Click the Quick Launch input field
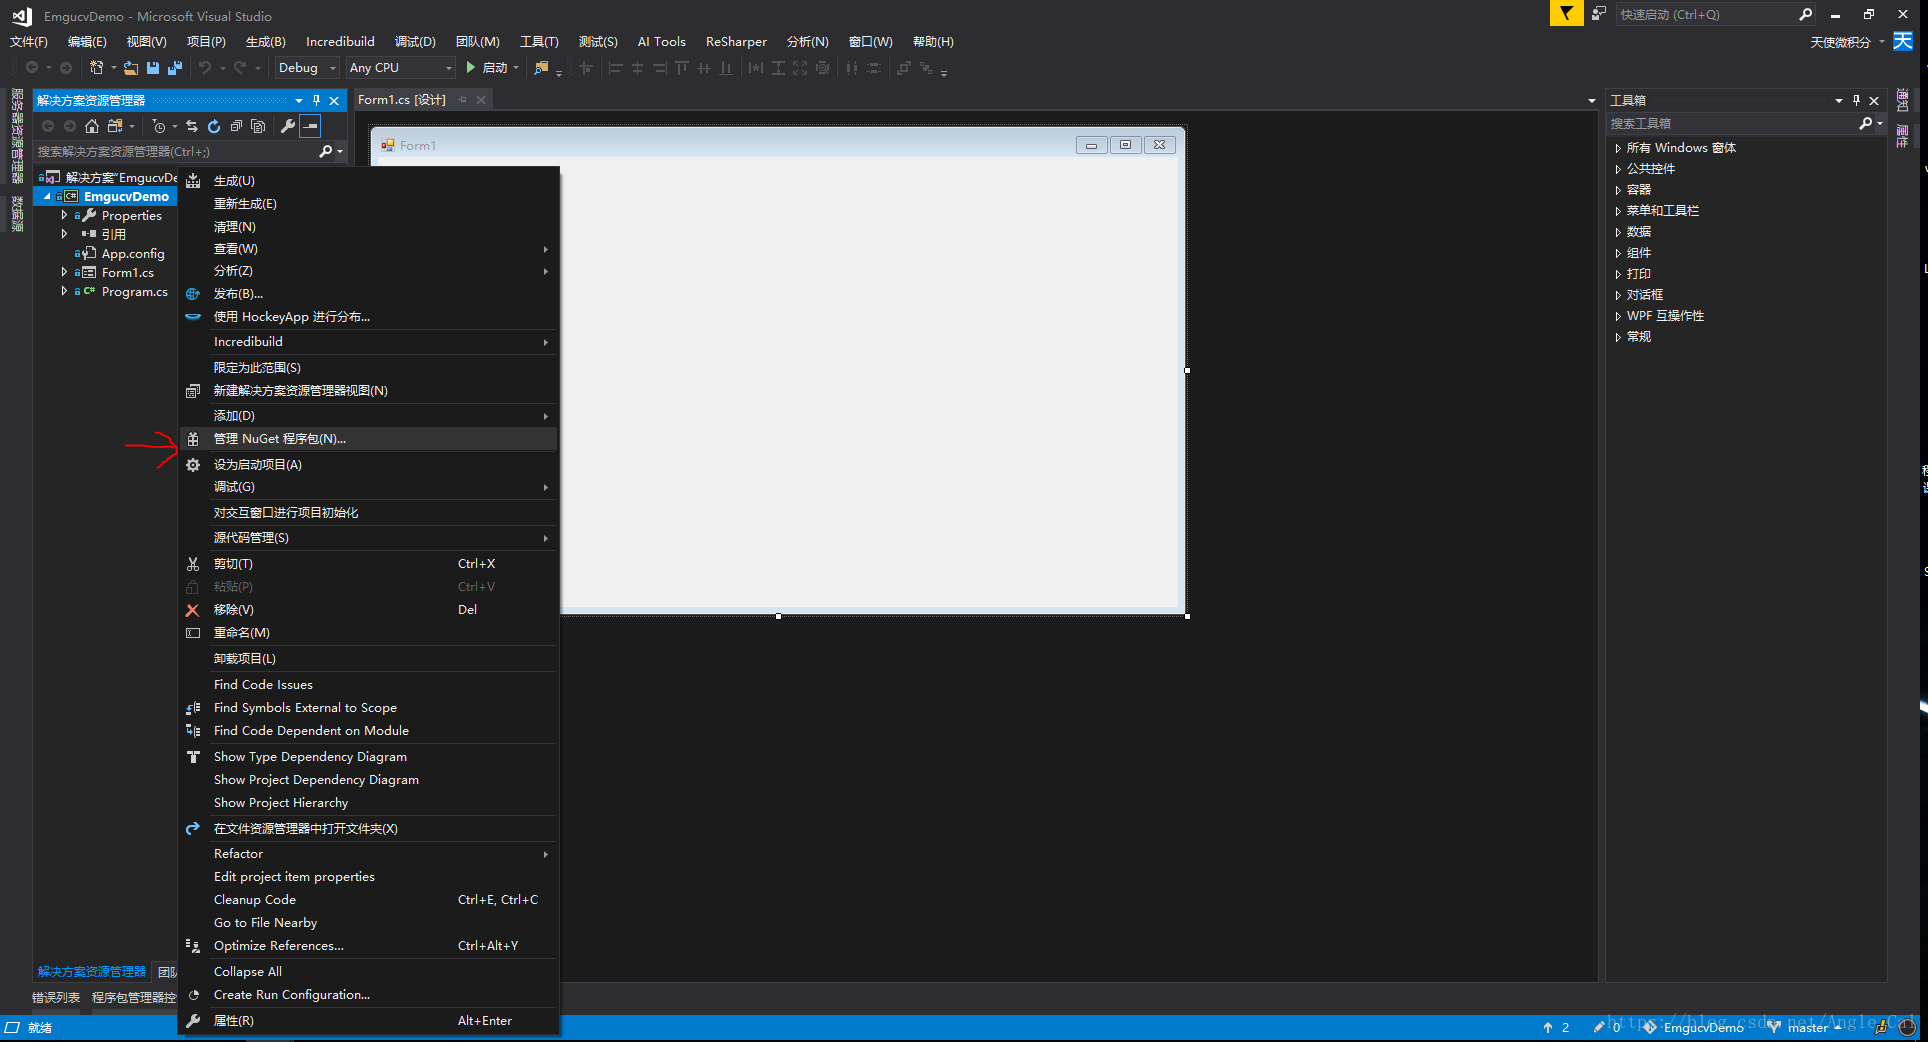 1706,14
